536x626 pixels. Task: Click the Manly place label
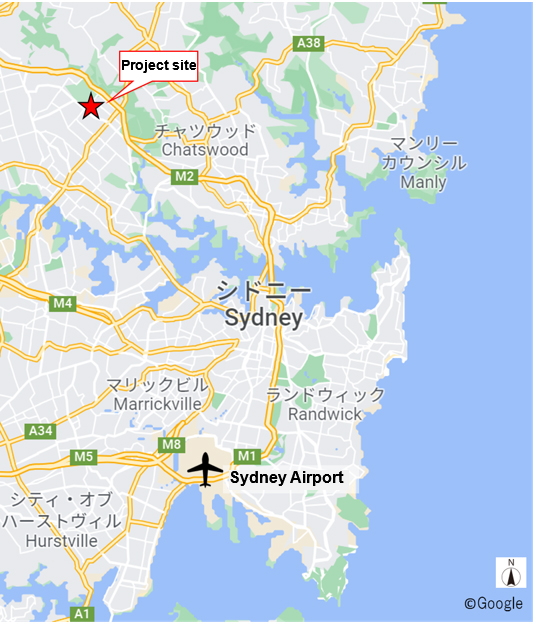pyautogui.click(x=423, y=182)
